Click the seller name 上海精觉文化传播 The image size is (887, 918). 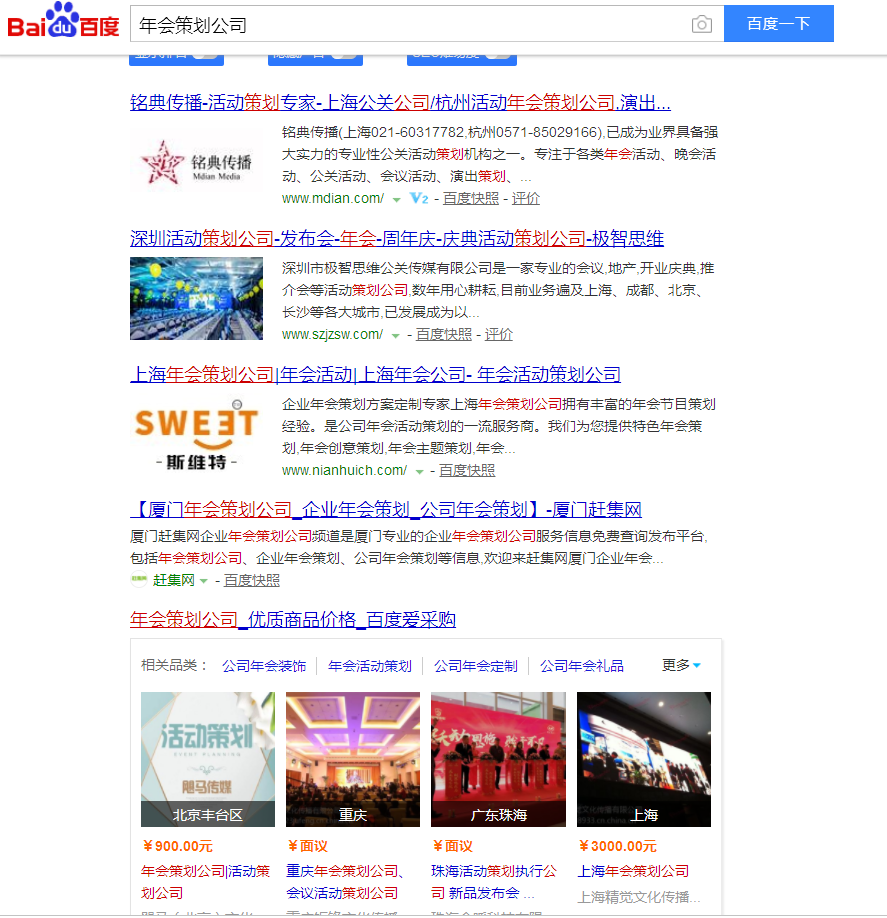639,897
